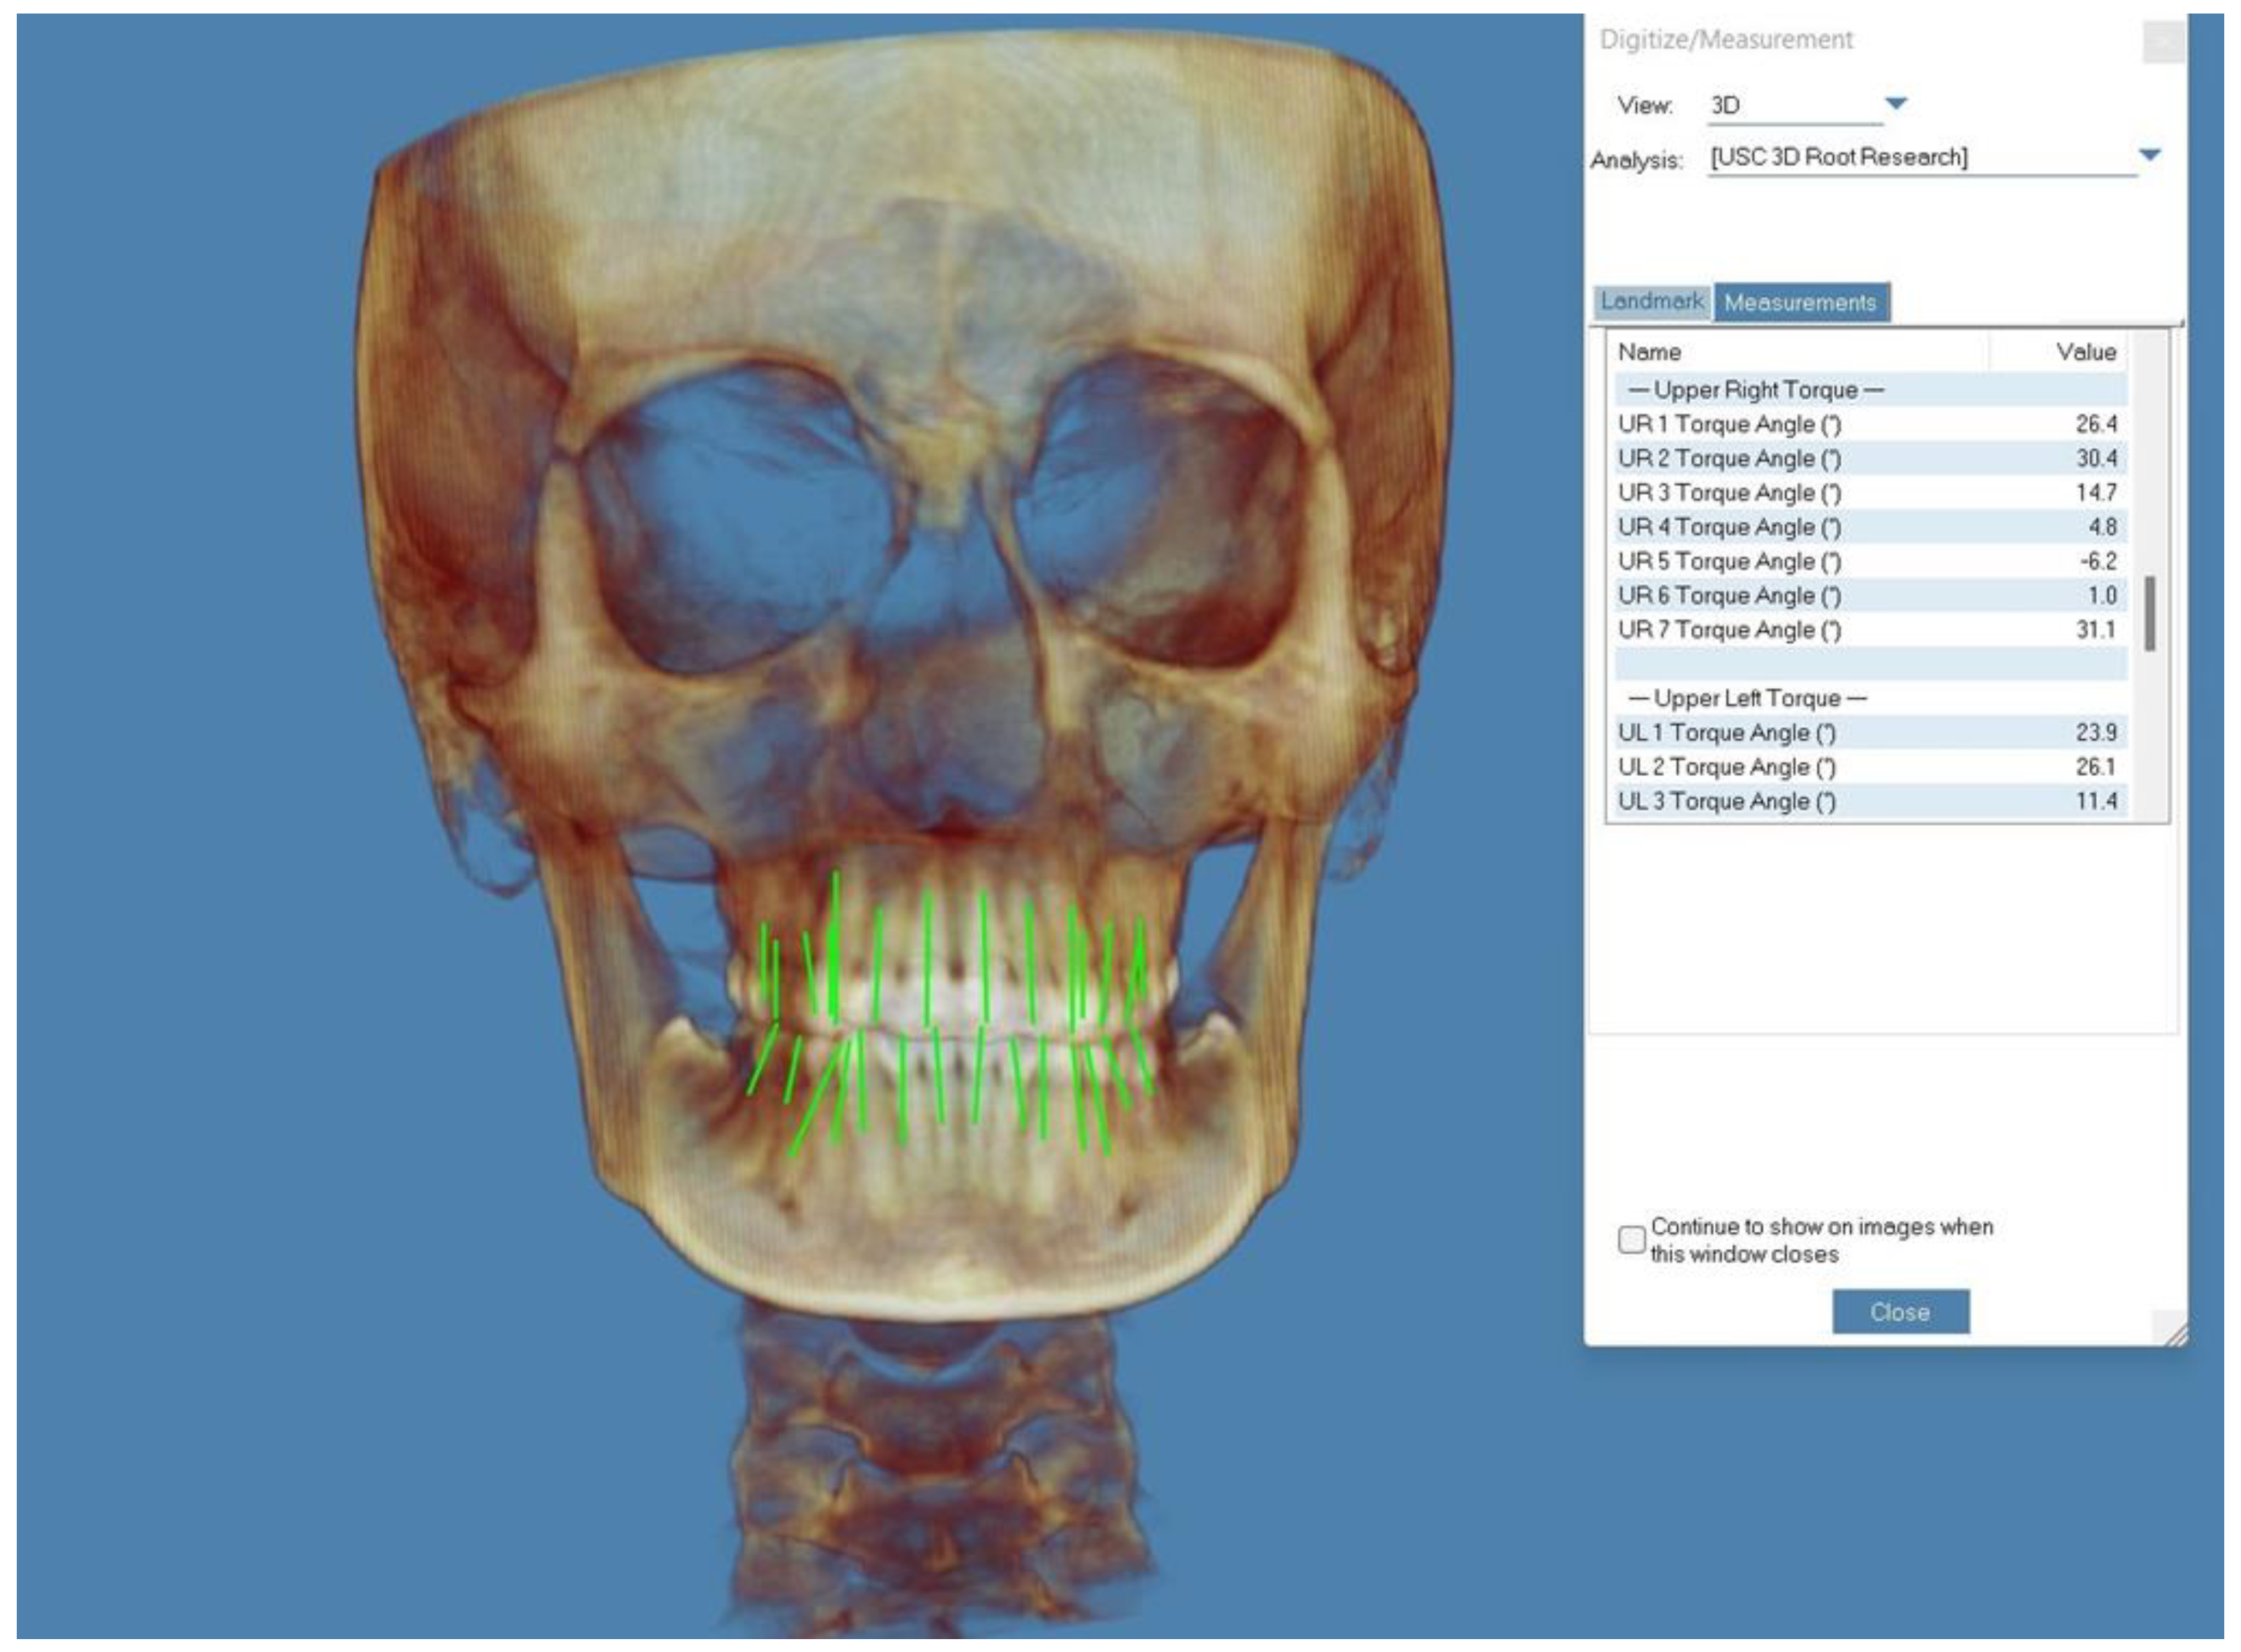The image size is (2241, 1652).
Task: Select the UR 5 Torque Angle row
Action: coord(1870,561)
